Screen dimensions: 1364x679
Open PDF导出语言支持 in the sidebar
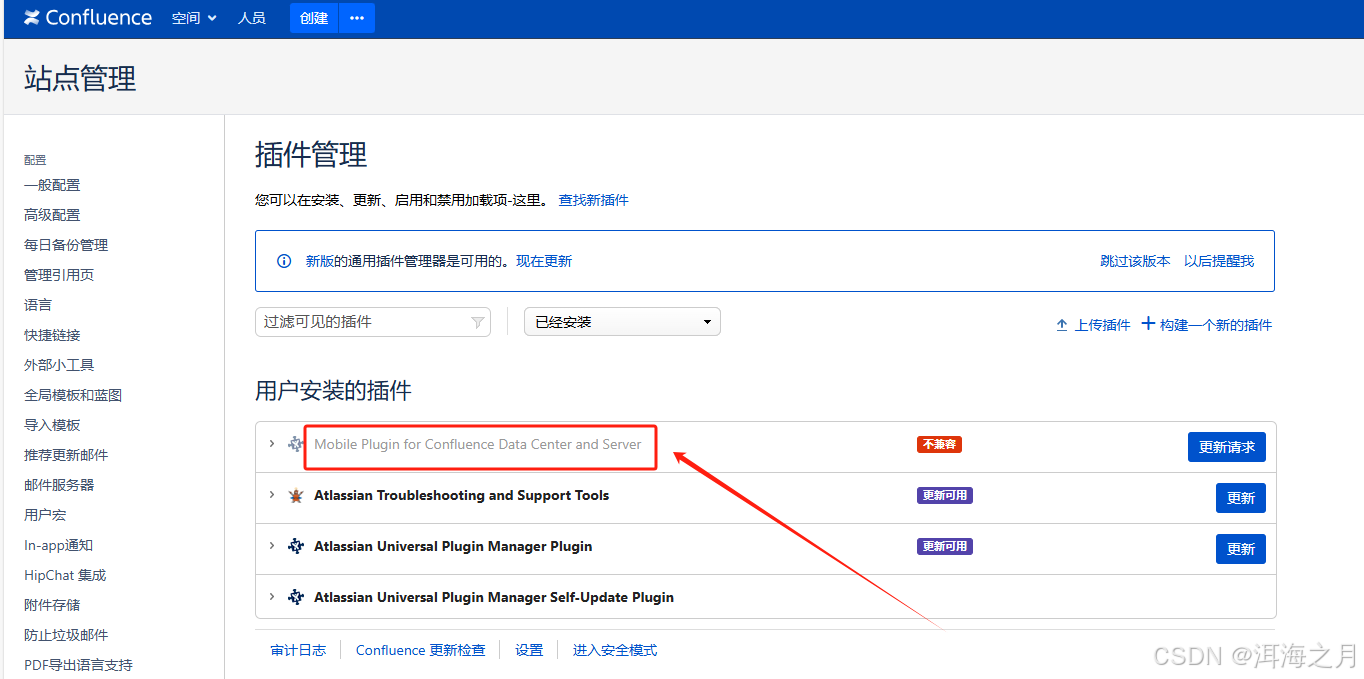(78, 665)
